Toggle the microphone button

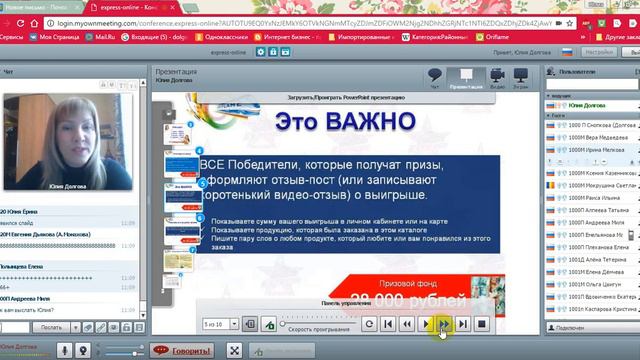click(64, 350)
